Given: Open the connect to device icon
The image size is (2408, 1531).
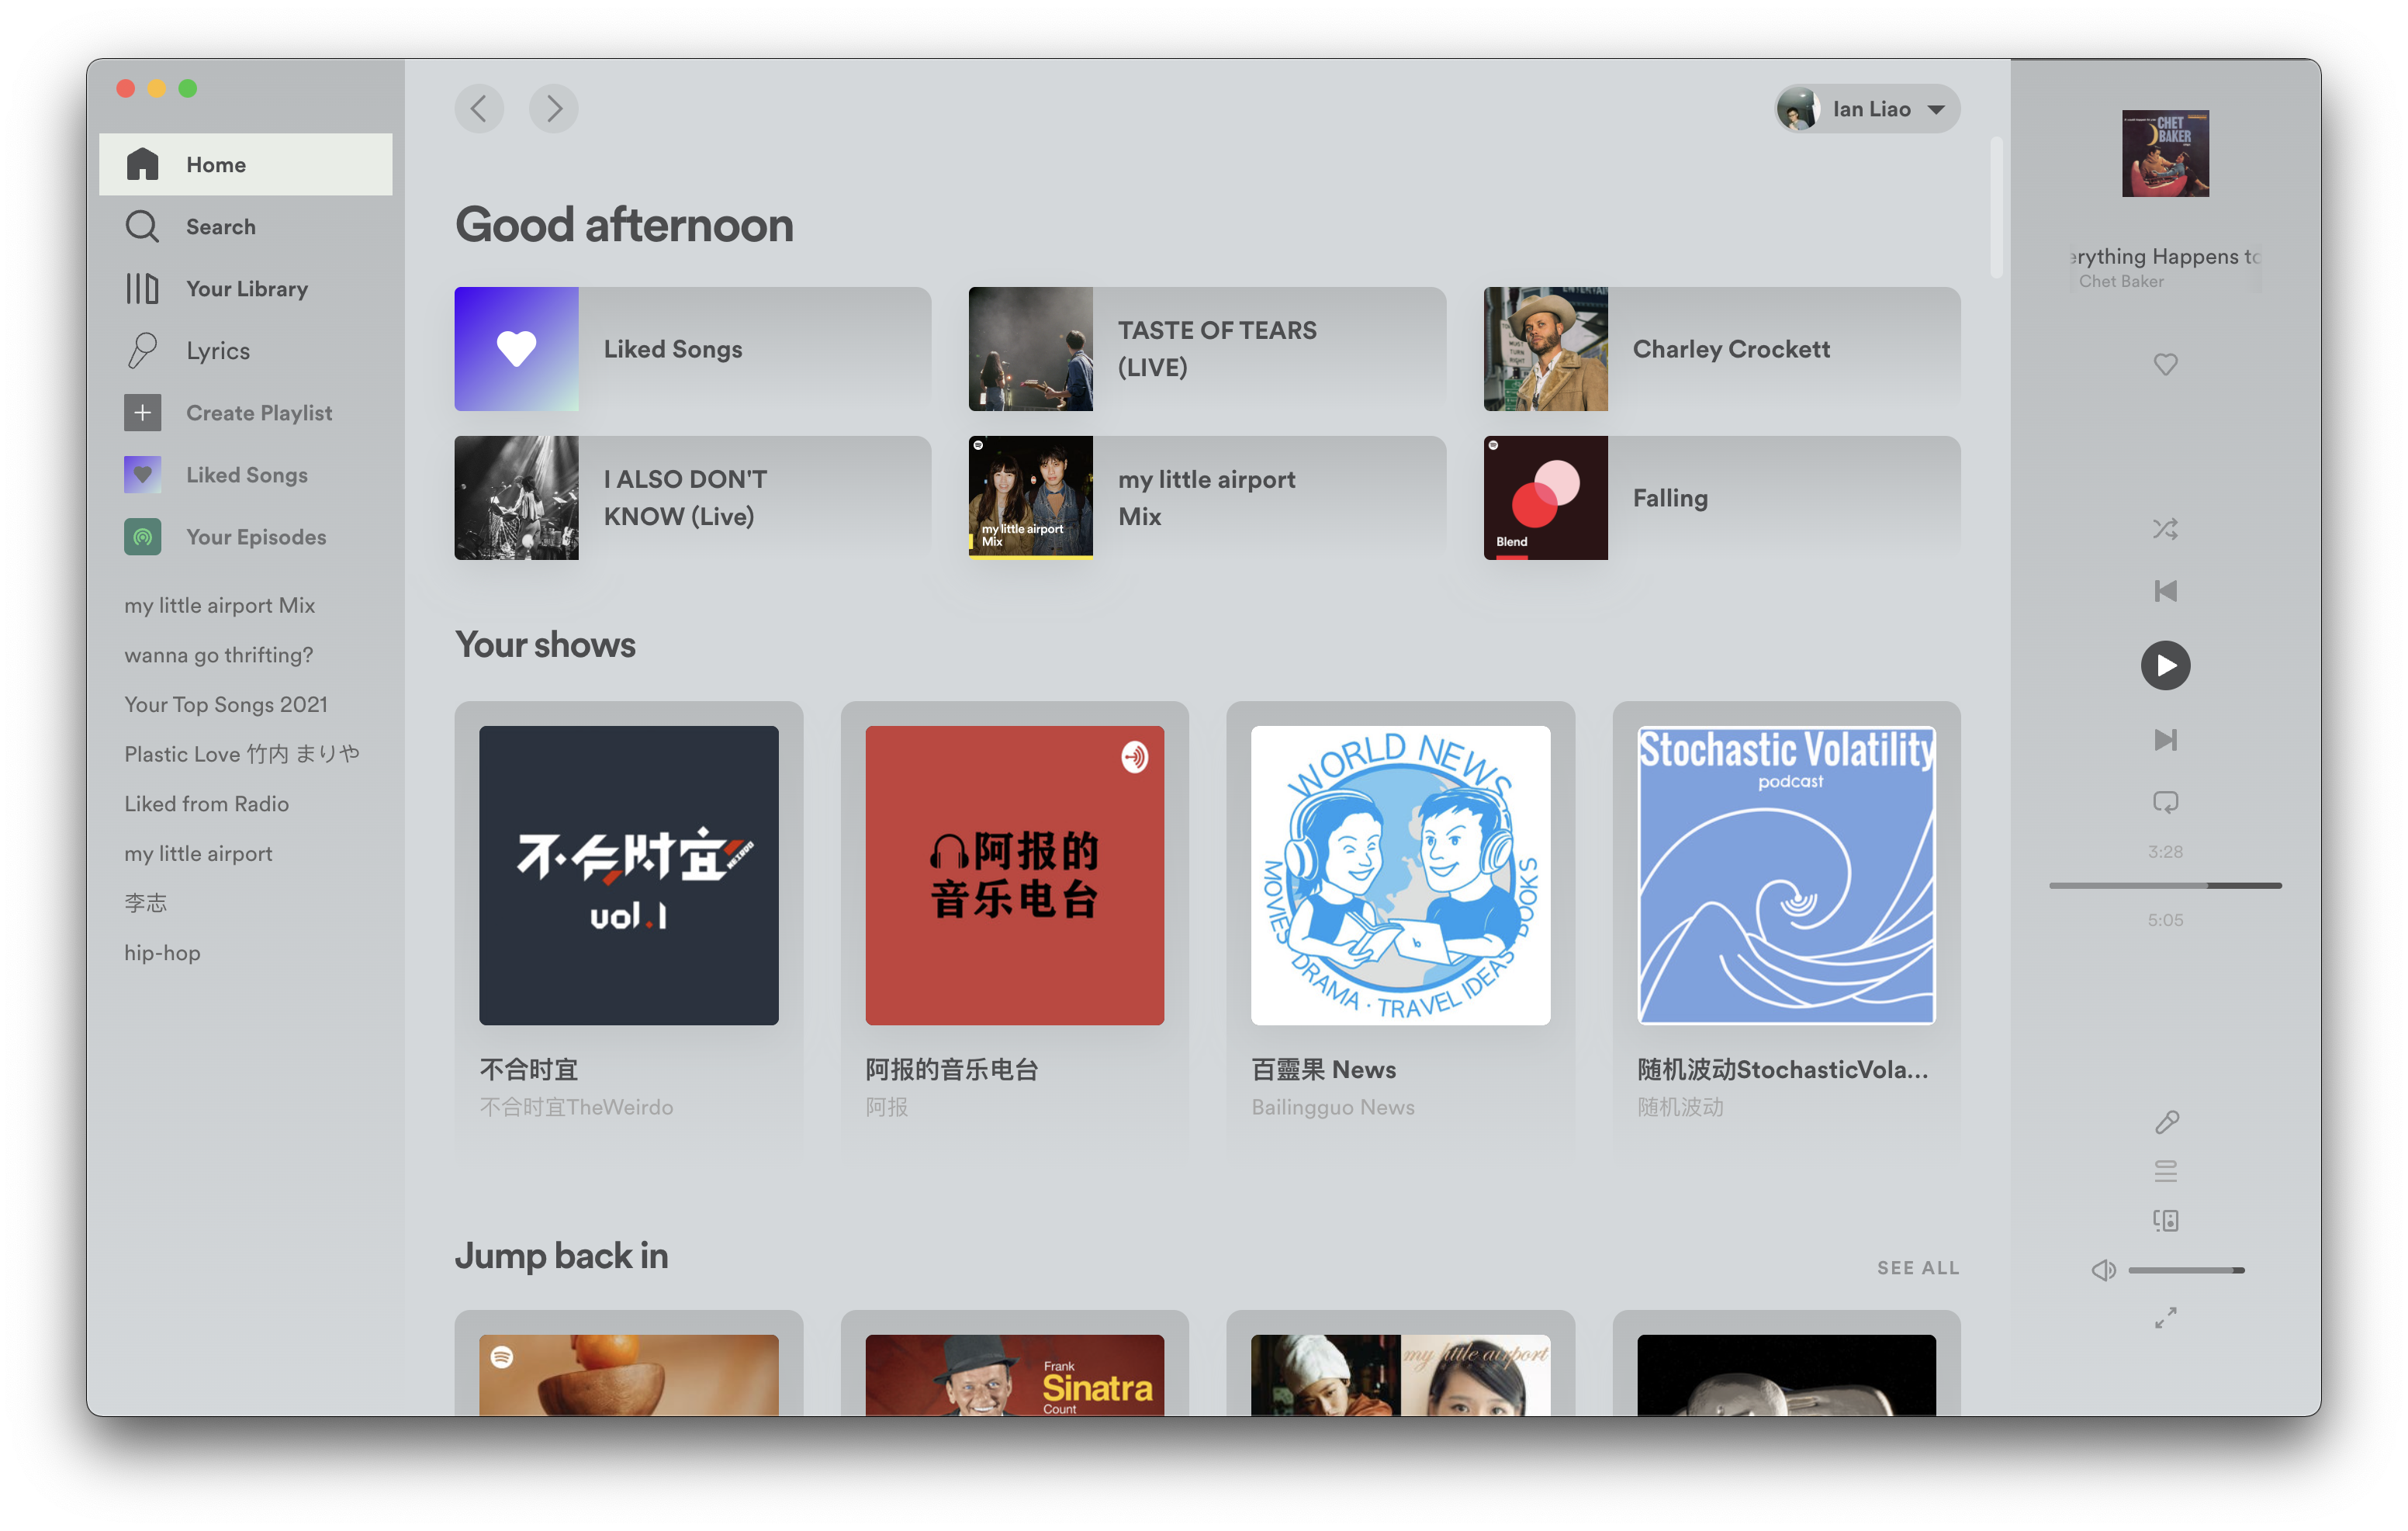Looking at the screenshot, I should [x=2165, y=1220].
